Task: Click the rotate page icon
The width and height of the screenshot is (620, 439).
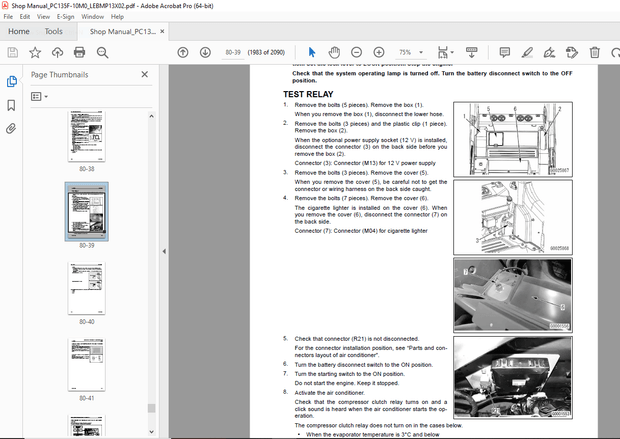Action: (616, 52)
